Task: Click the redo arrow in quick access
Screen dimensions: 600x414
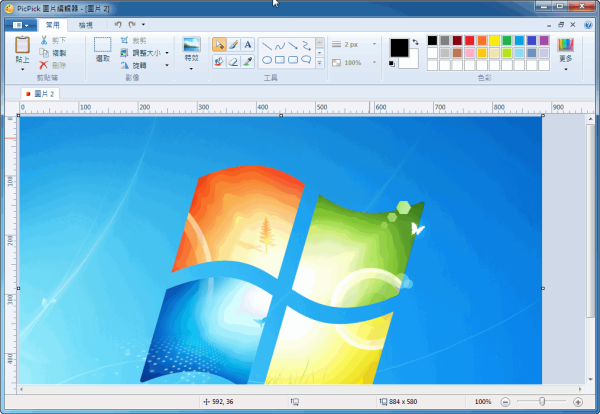Action: point(132,24)
